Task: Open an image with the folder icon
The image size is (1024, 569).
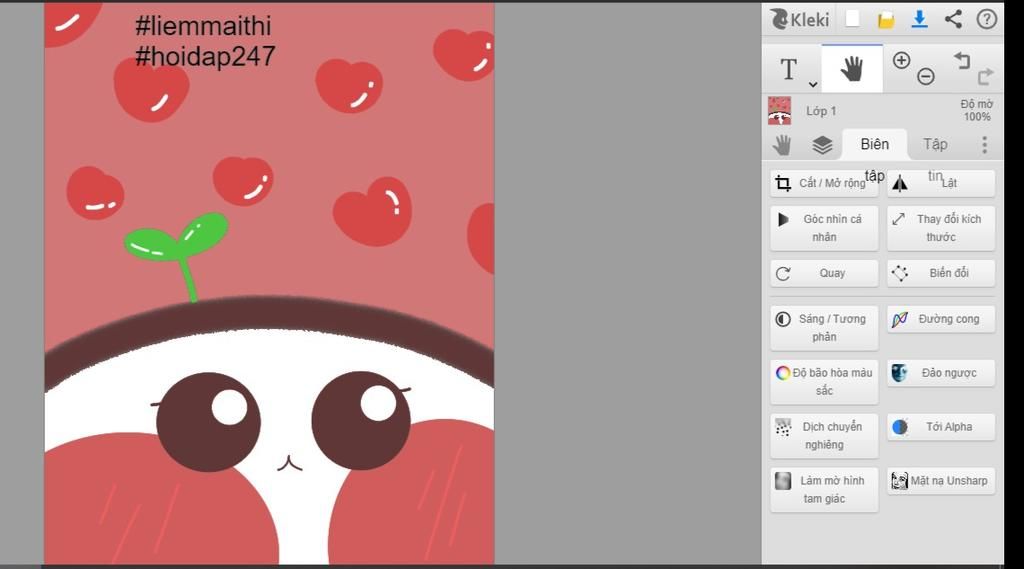Action: 886,20
